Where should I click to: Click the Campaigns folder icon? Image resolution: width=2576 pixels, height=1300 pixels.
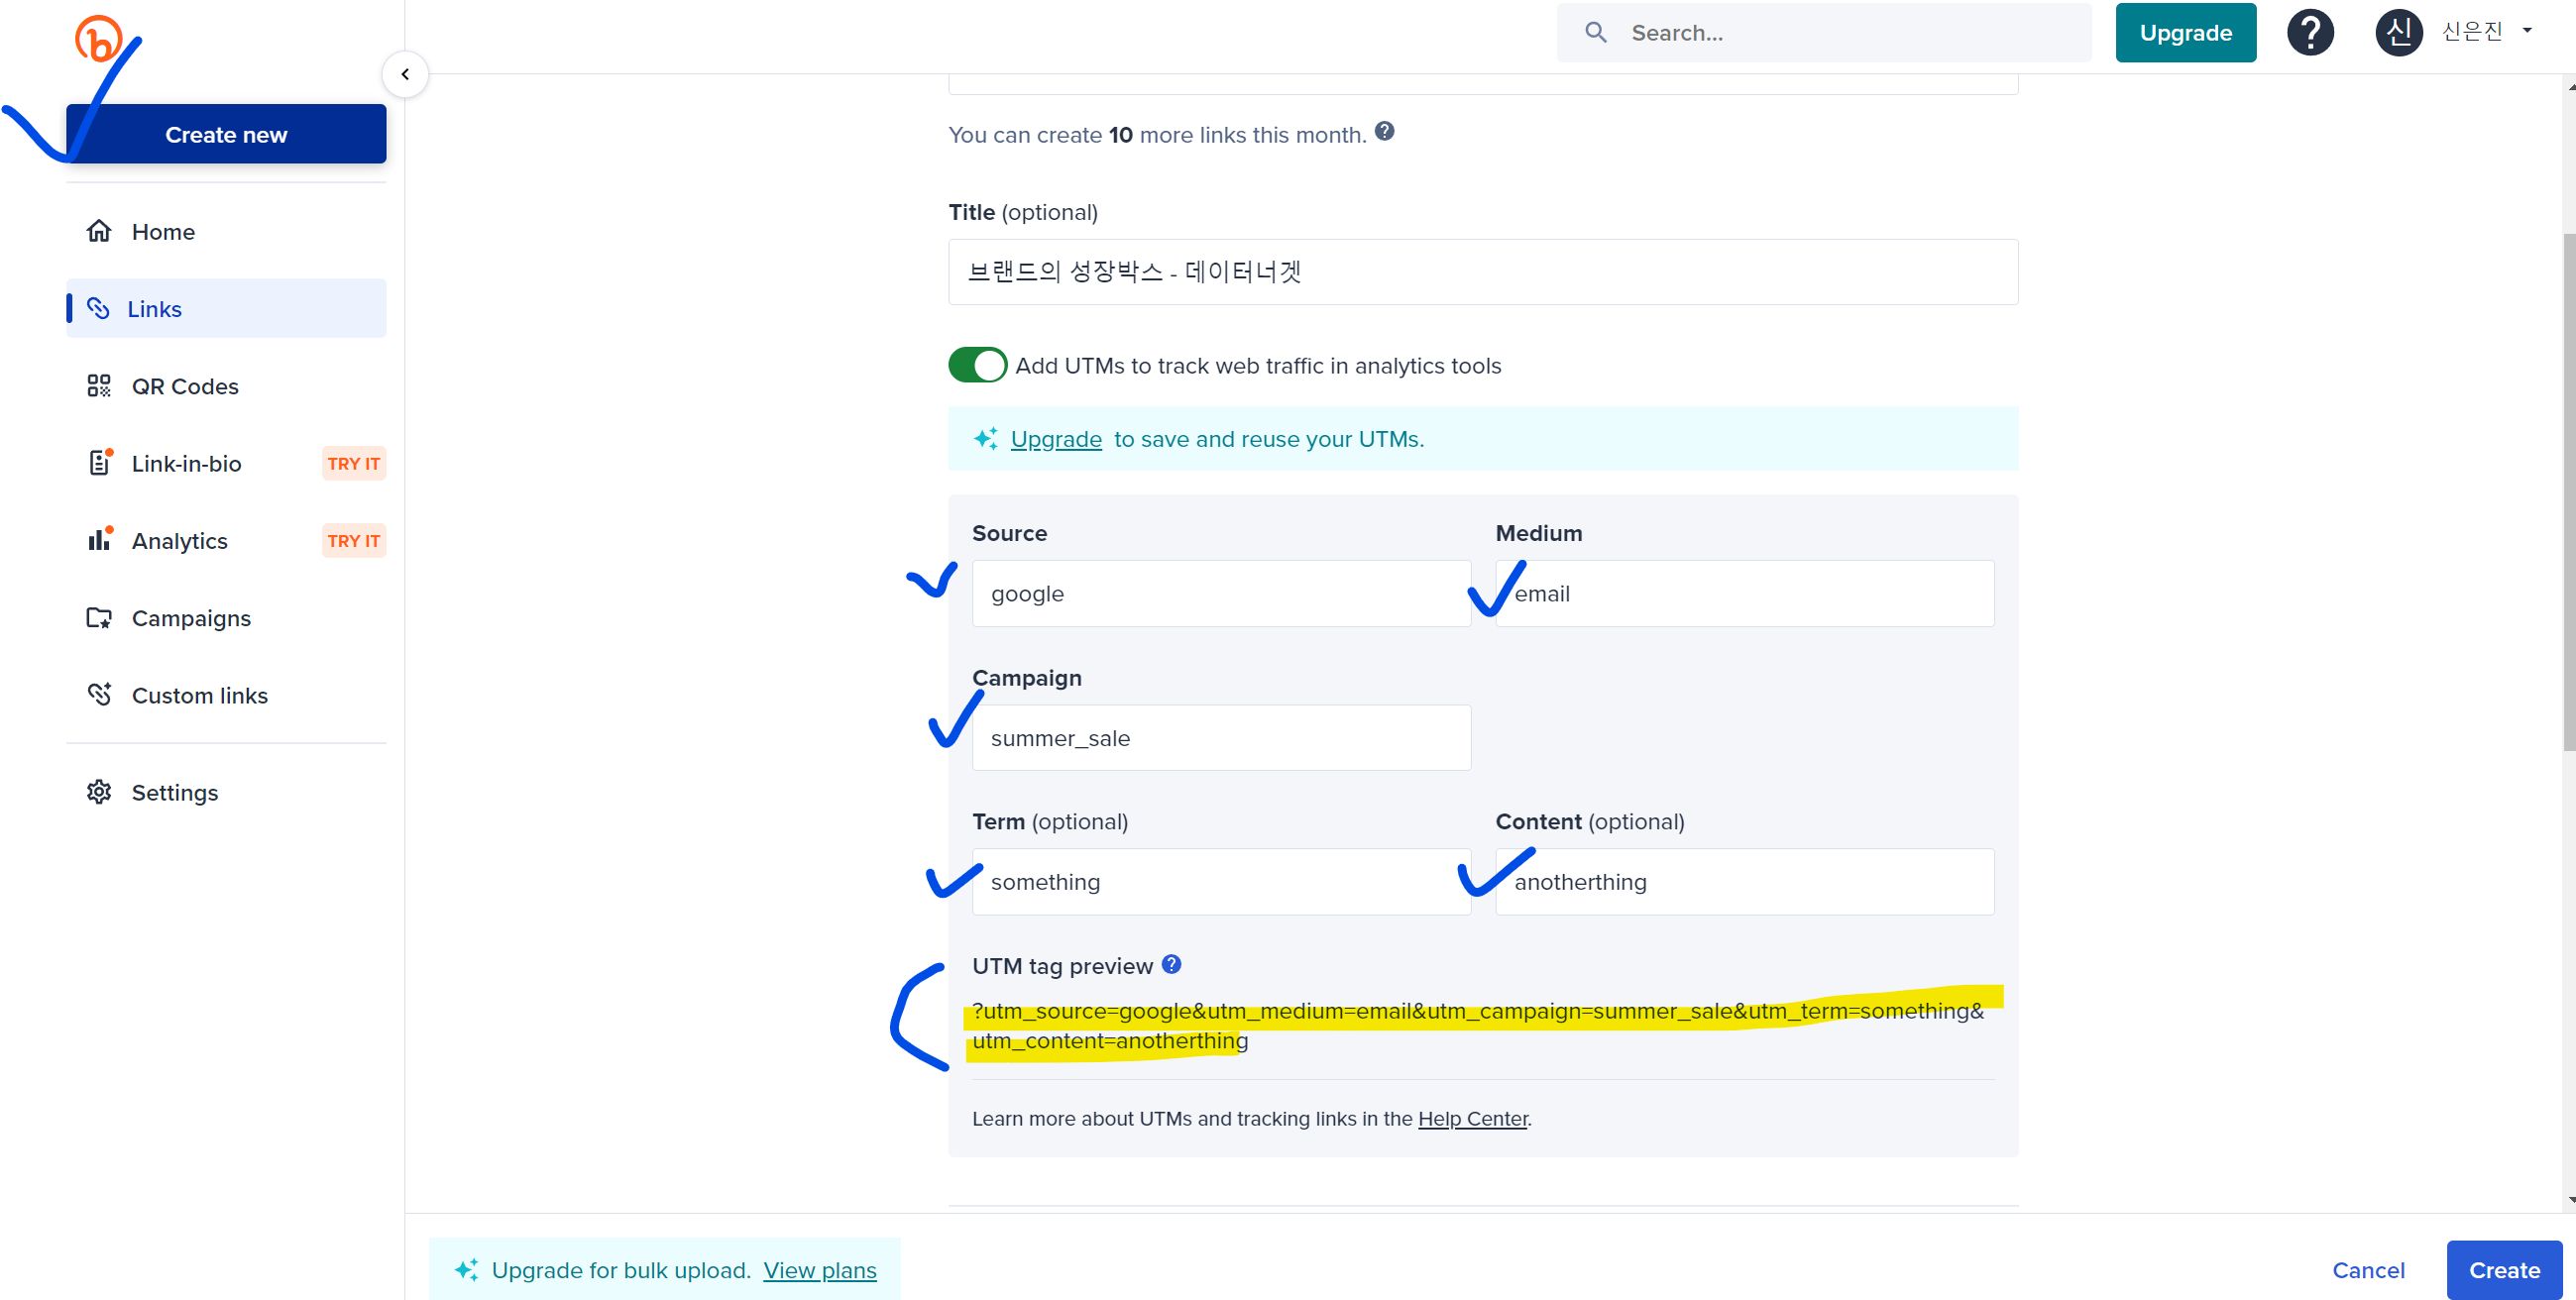[99, 618]
